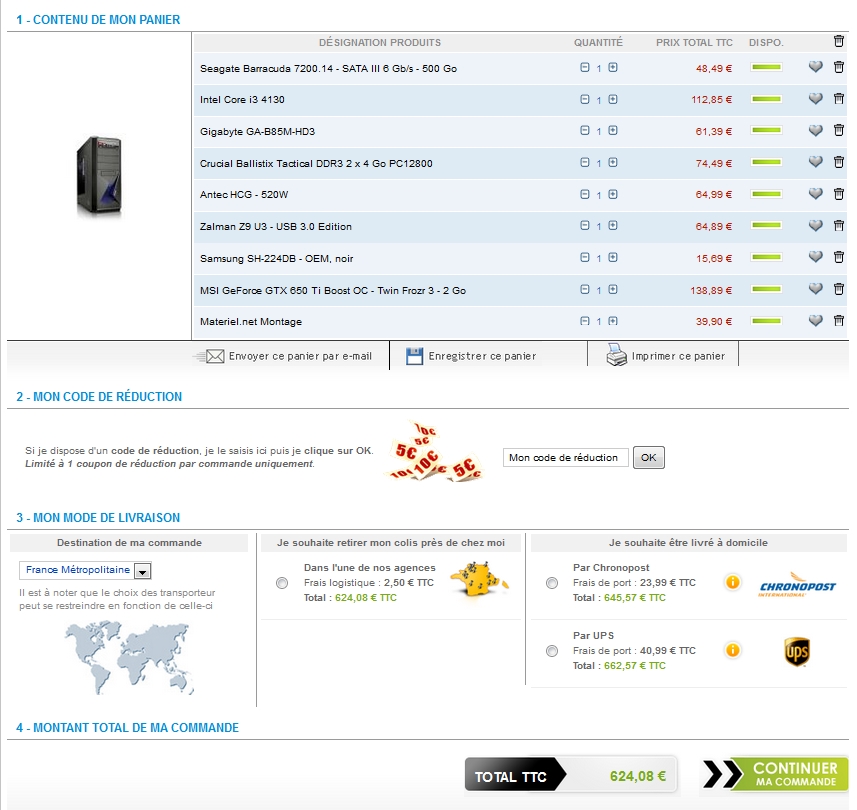The image size is (857, 810).
Task: Continue the order with Continuer ma commande
Action: (x=776, y=774)
